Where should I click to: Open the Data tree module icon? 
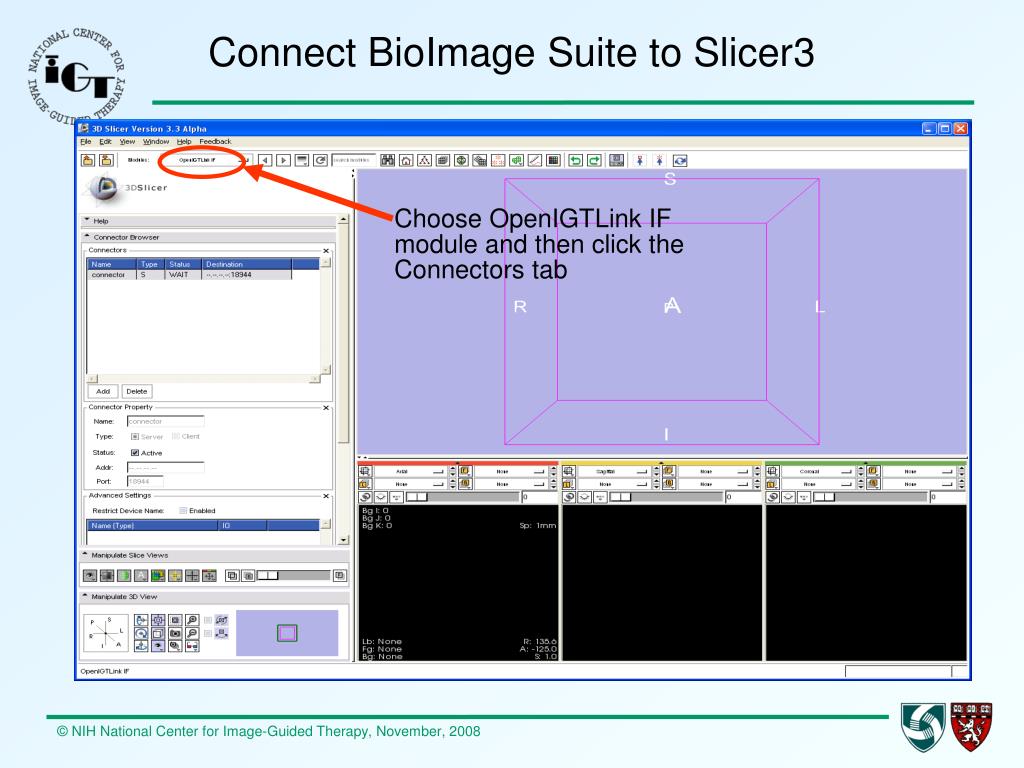pyautogui.click(x=424, y=160)
